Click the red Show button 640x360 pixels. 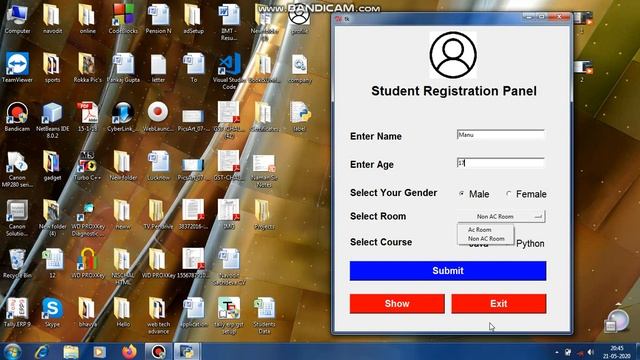(x=397, y=304)
